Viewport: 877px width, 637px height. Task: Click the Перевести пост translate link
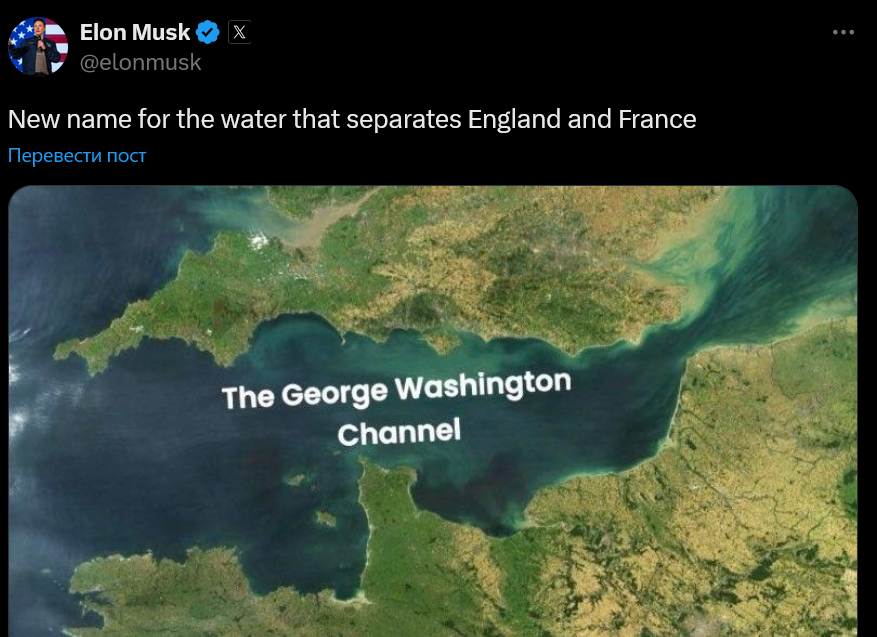coord(77,155)
